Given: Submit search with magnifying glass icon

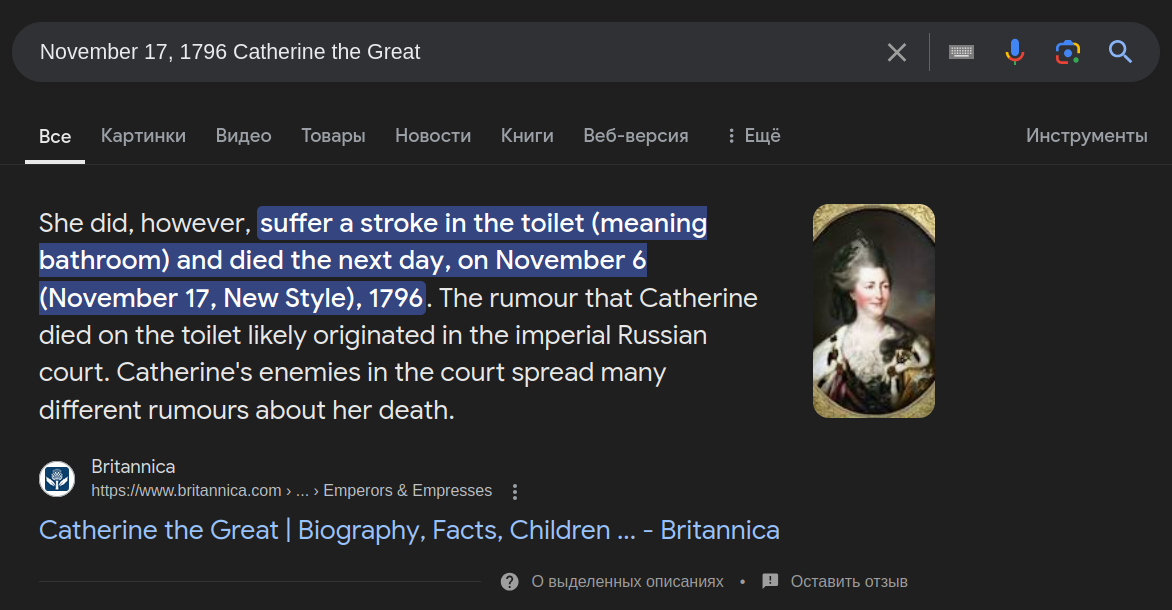Looking at the screenshot, I should pyautogui.click(x=1120, y=52).
